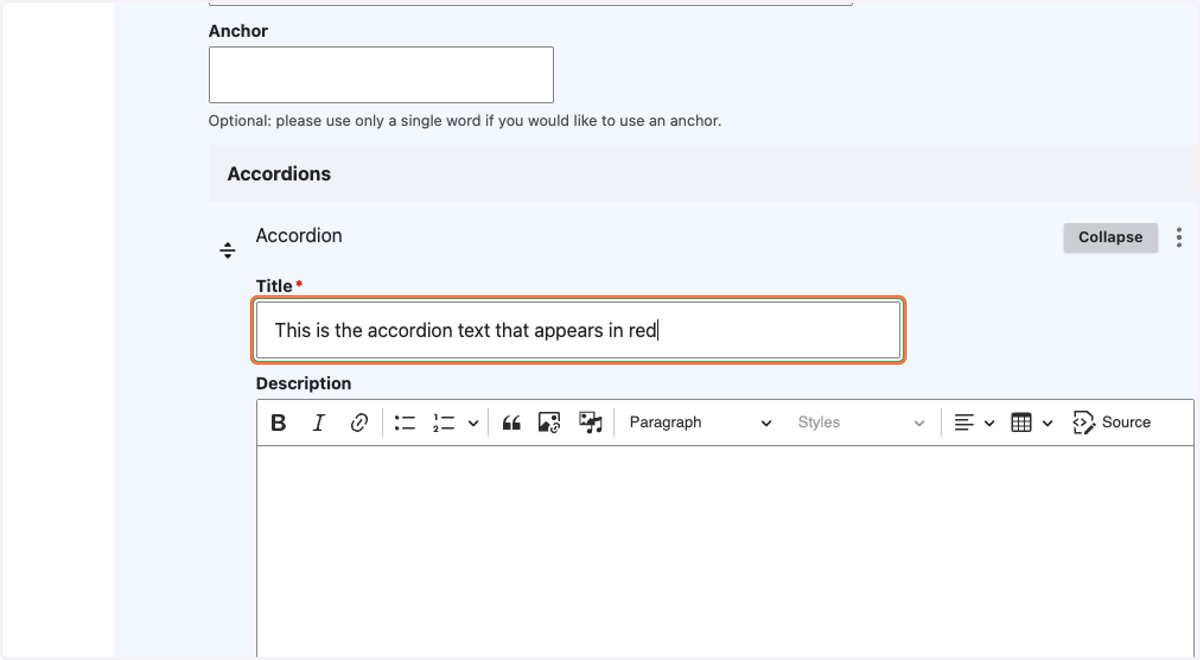Open the Styles dropdown

click(x=861, y=423)
